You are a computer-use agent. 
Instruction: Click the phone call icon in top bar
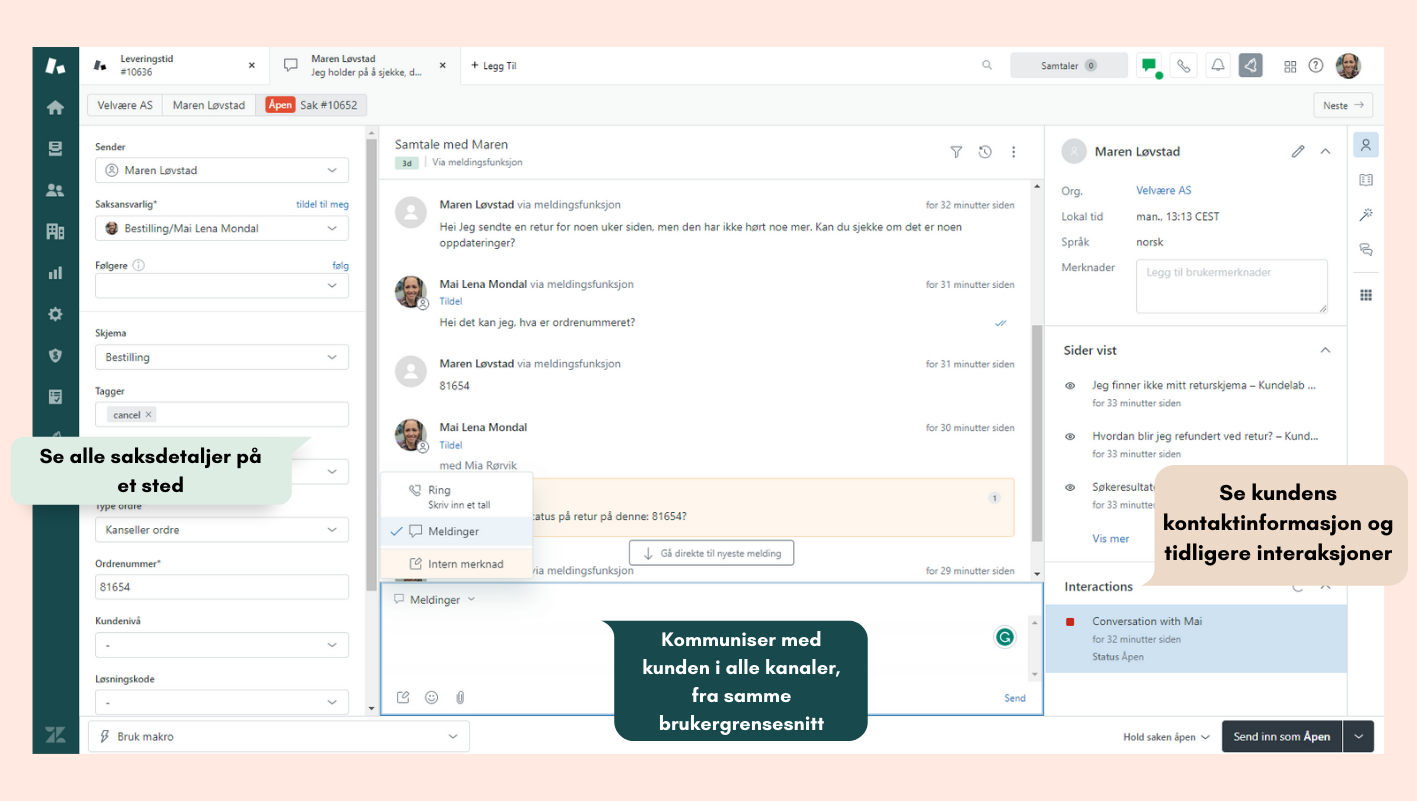(x=1184, y=66)
